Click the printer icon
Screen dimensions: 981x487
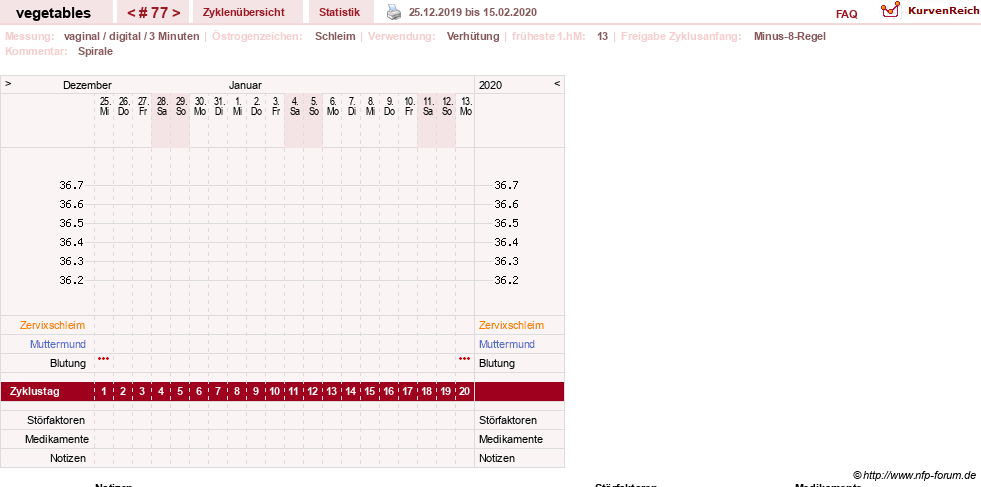[393, 12]
